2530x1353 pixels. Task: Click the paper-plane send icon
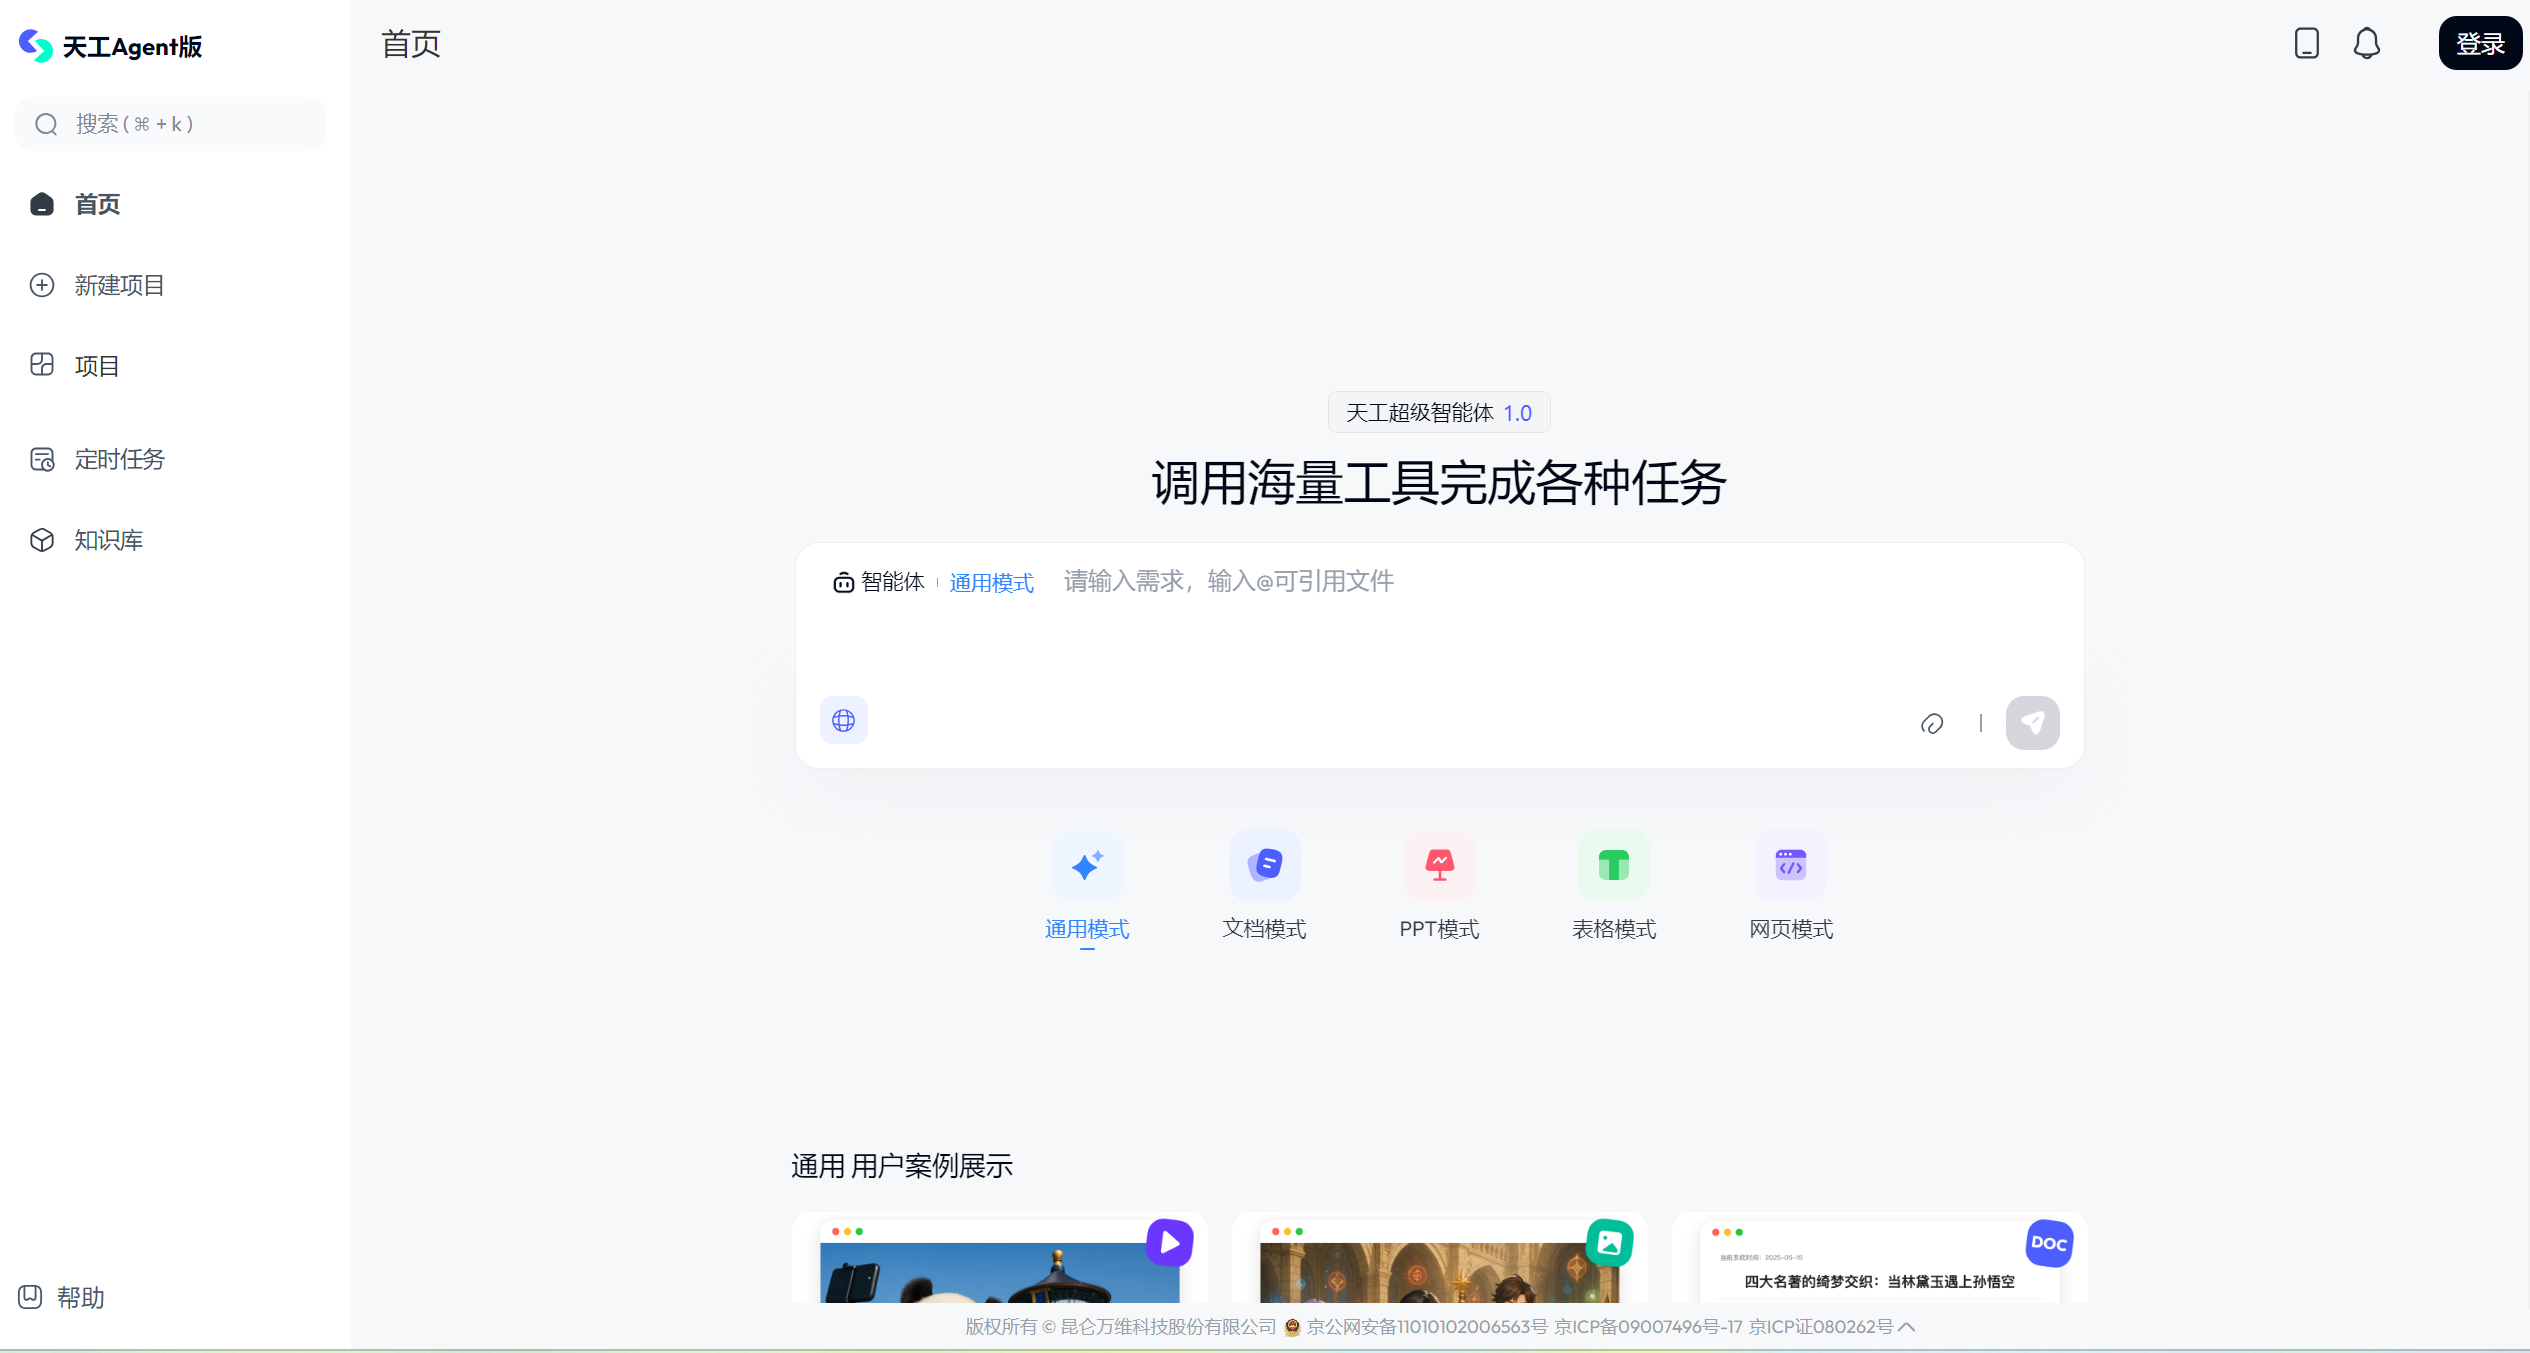coord(2033,722)
